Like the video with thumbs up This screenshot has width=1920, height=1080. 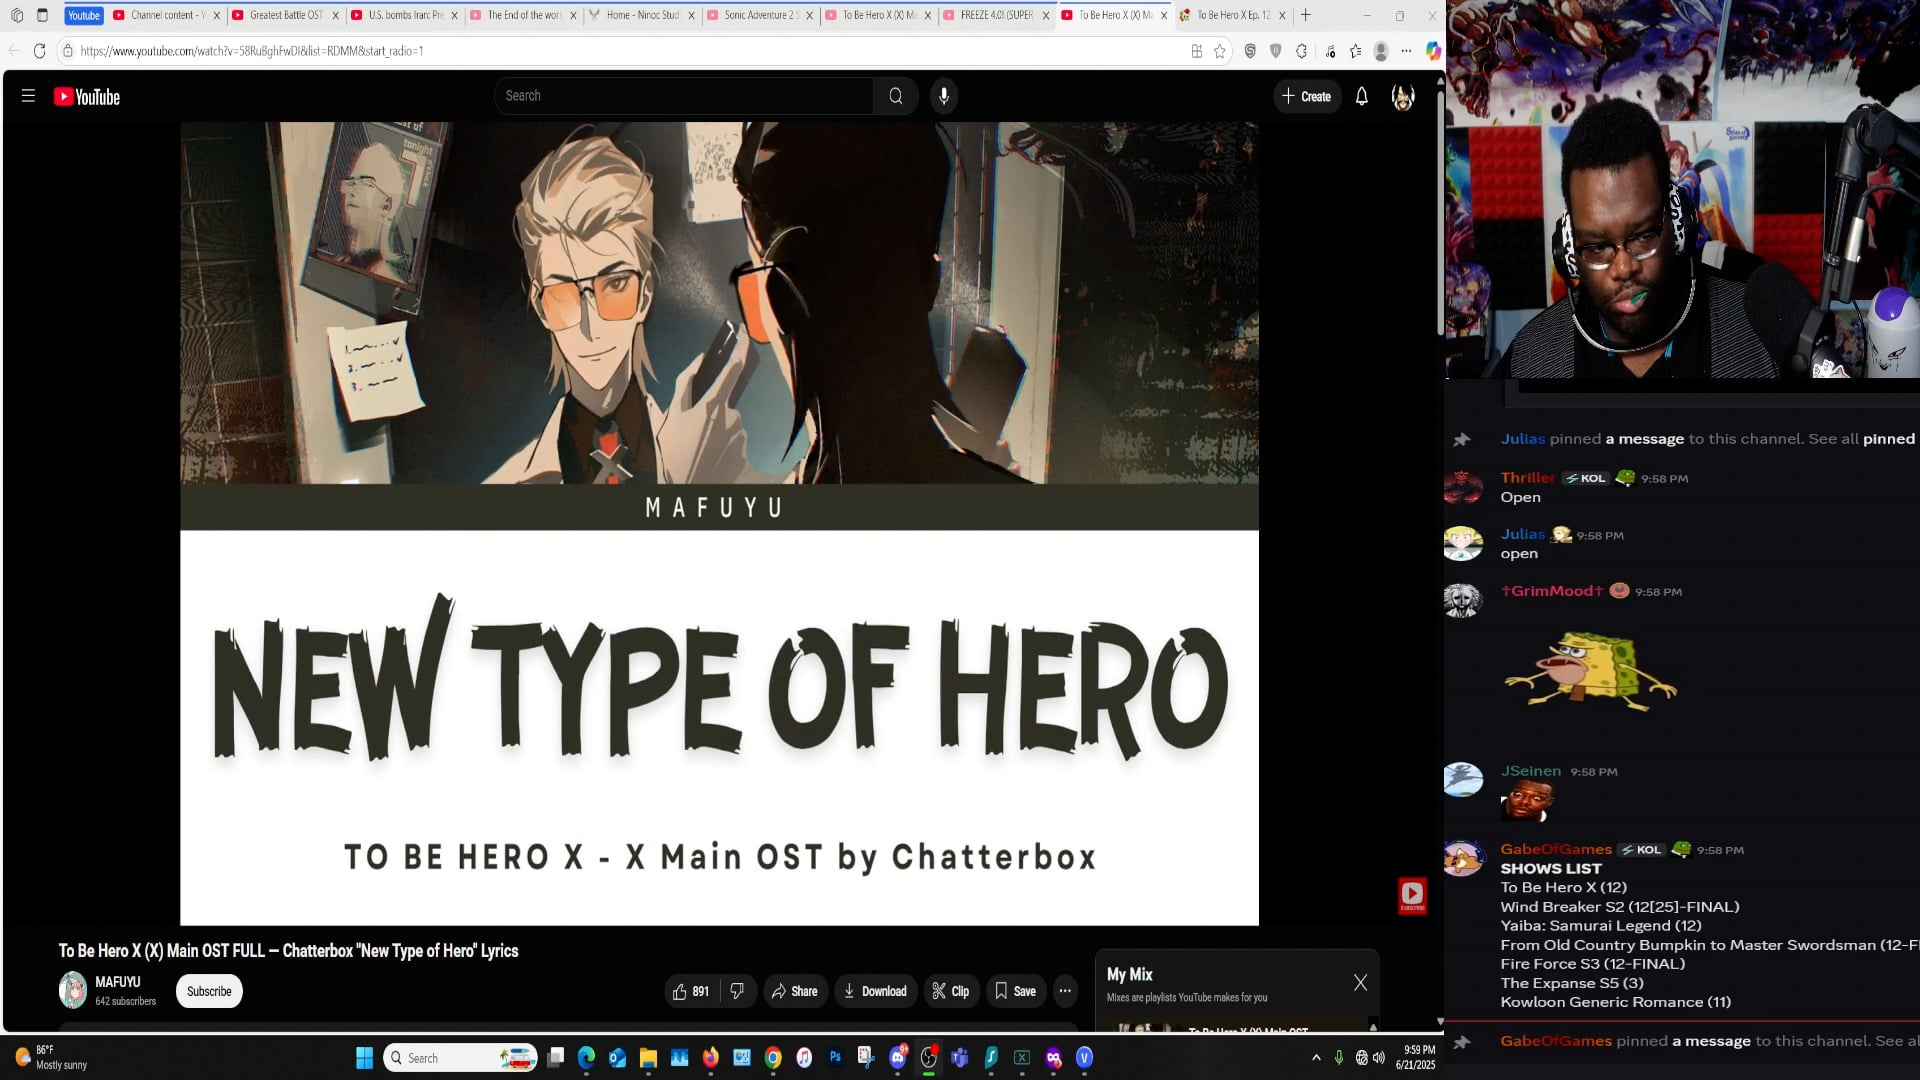coord(691,991)
